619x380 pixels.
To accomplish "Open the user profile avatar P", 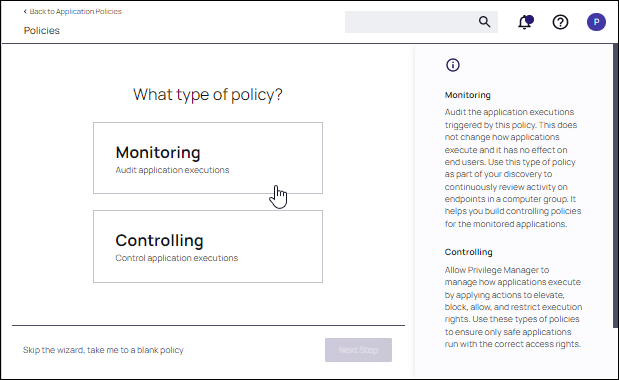I will coord(596,22).
